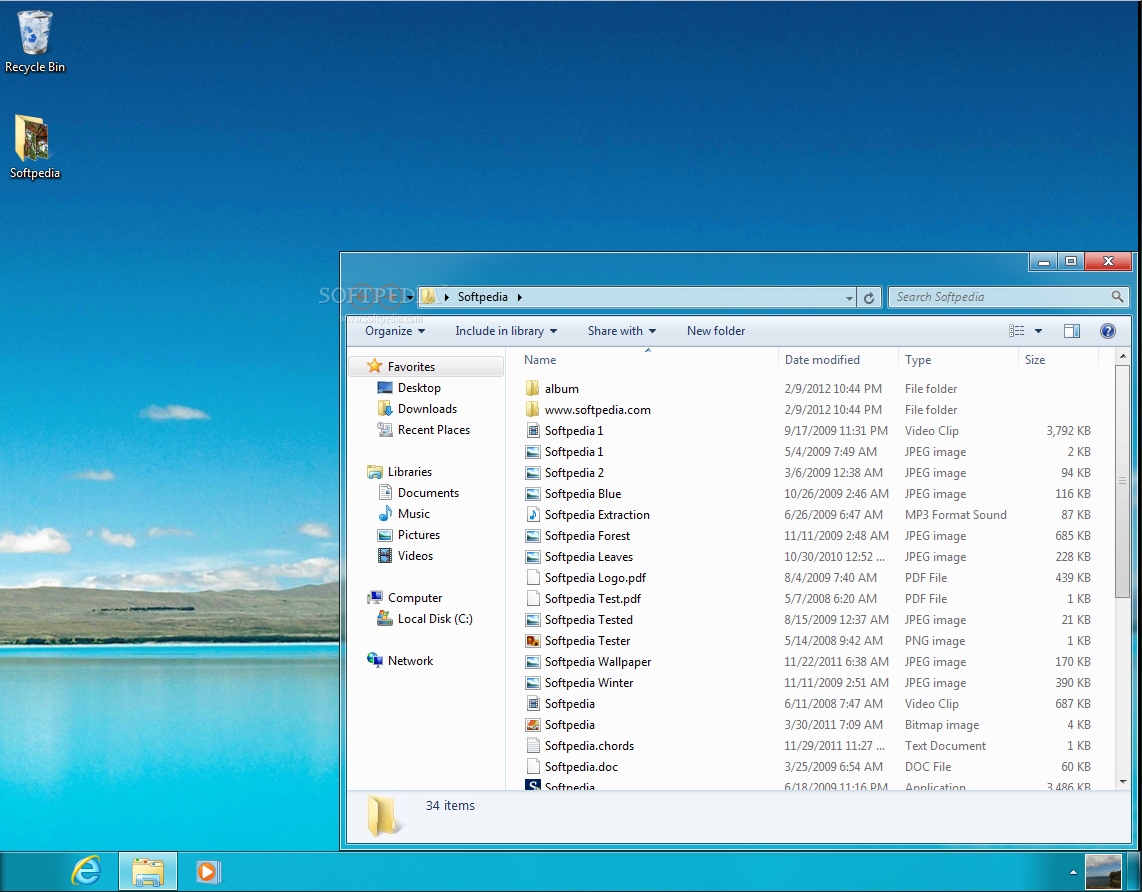This screenshot has width=1142, height=892.
Task: Select the 687 KB Softpedia video clip
Action: pos(570,704)
